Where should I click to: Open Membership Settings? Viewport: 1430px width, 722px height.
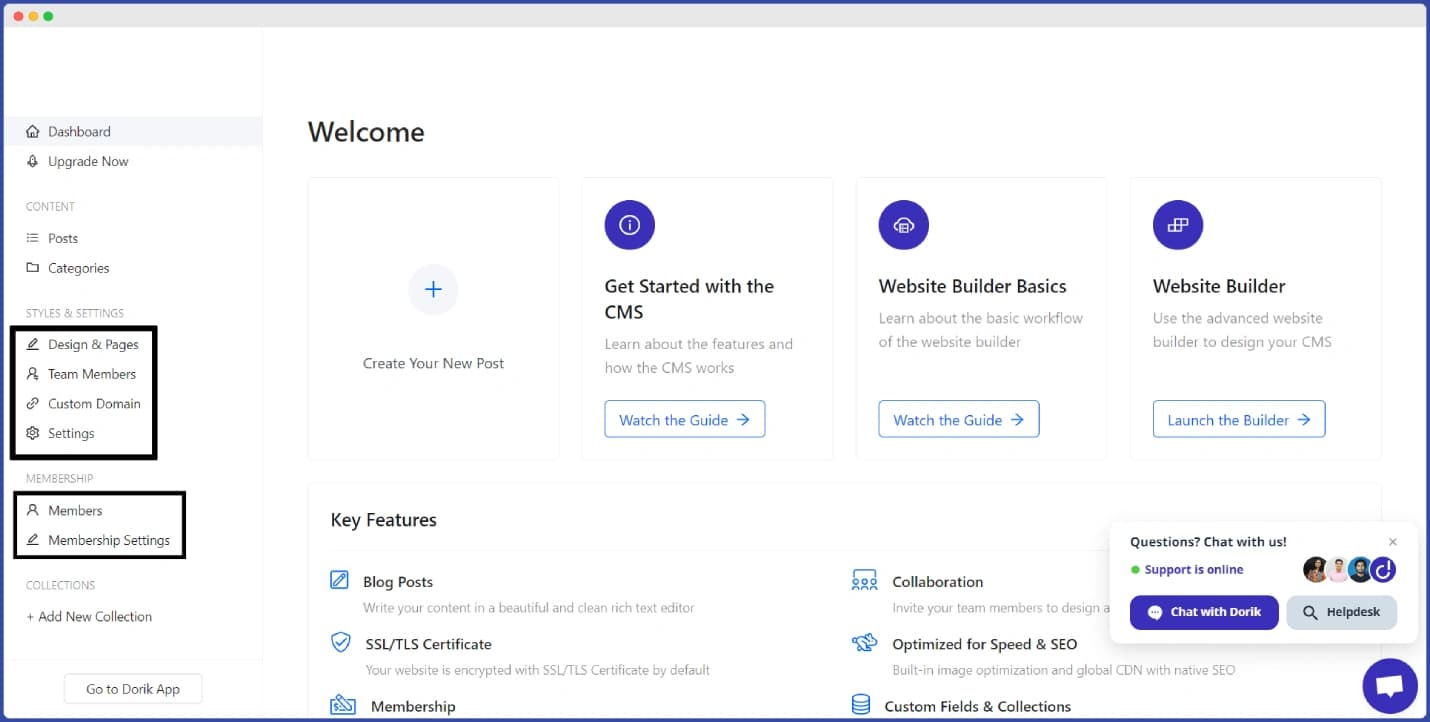(109, 541)
